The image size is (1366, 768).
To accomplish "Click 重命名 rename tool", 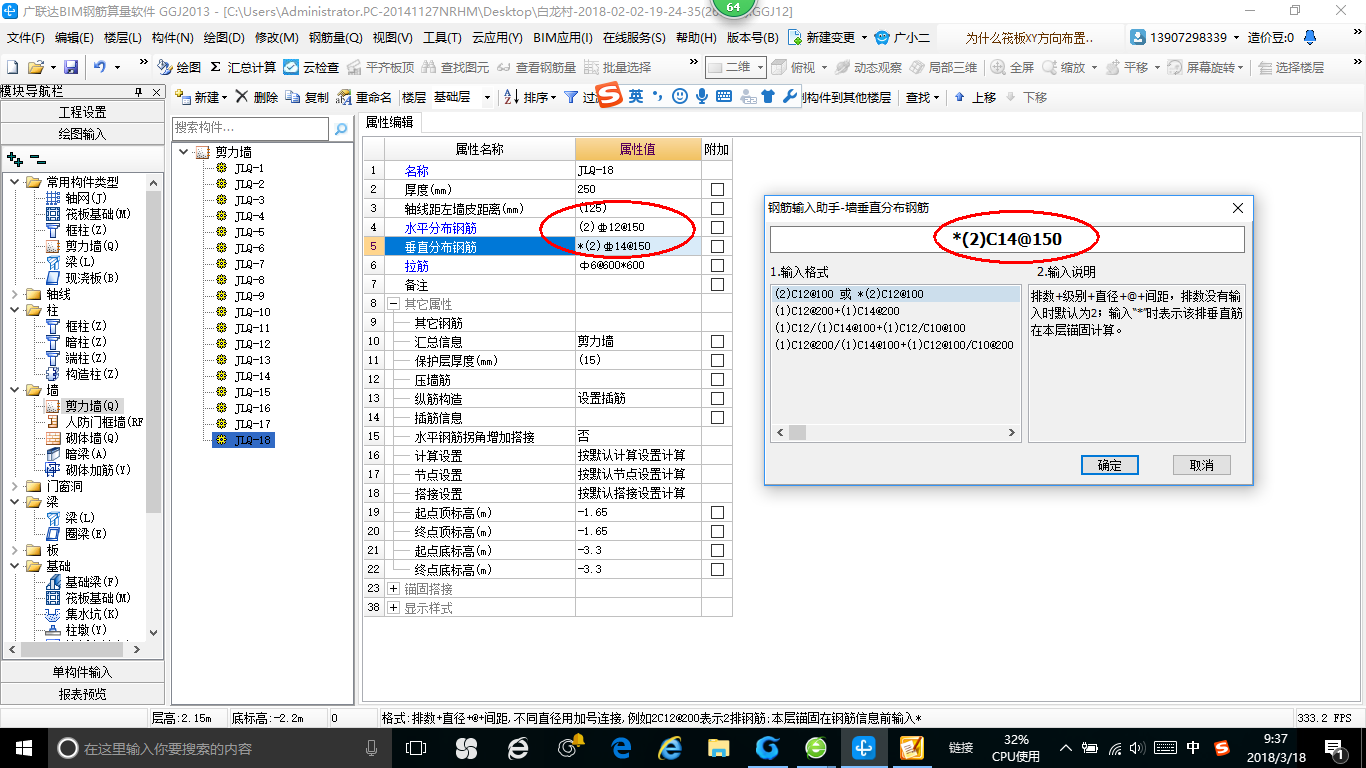I will click(364, 97).
